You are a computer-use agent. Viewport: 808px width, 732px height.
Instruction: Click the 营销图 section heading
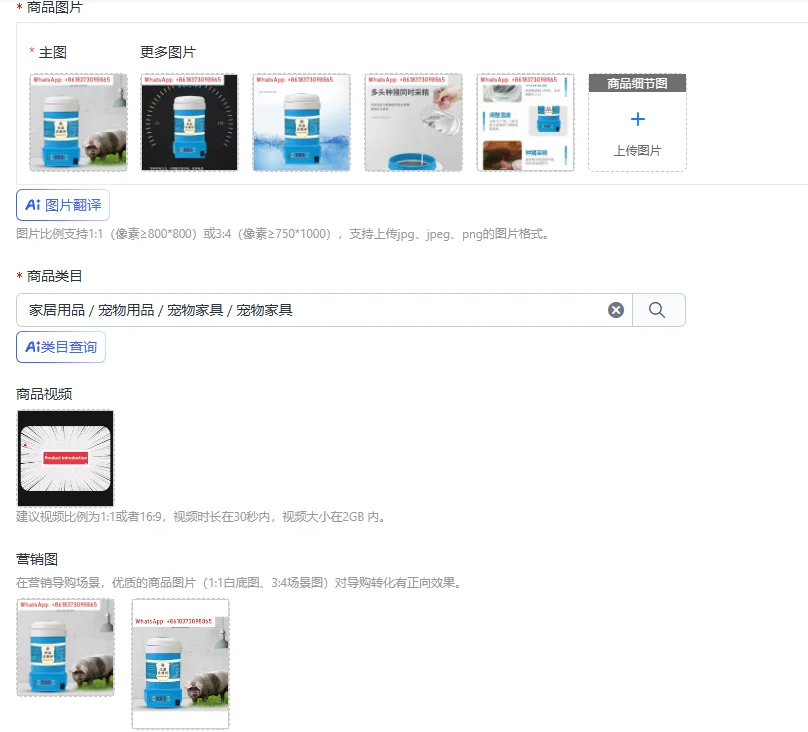(37, 559)
